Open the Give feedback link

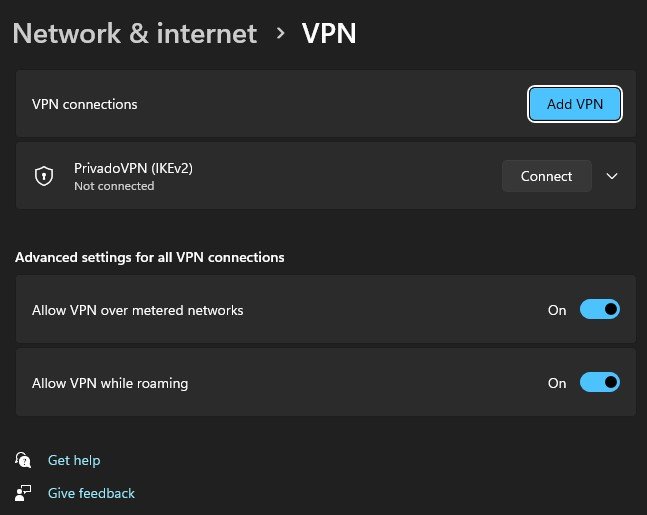91,493
